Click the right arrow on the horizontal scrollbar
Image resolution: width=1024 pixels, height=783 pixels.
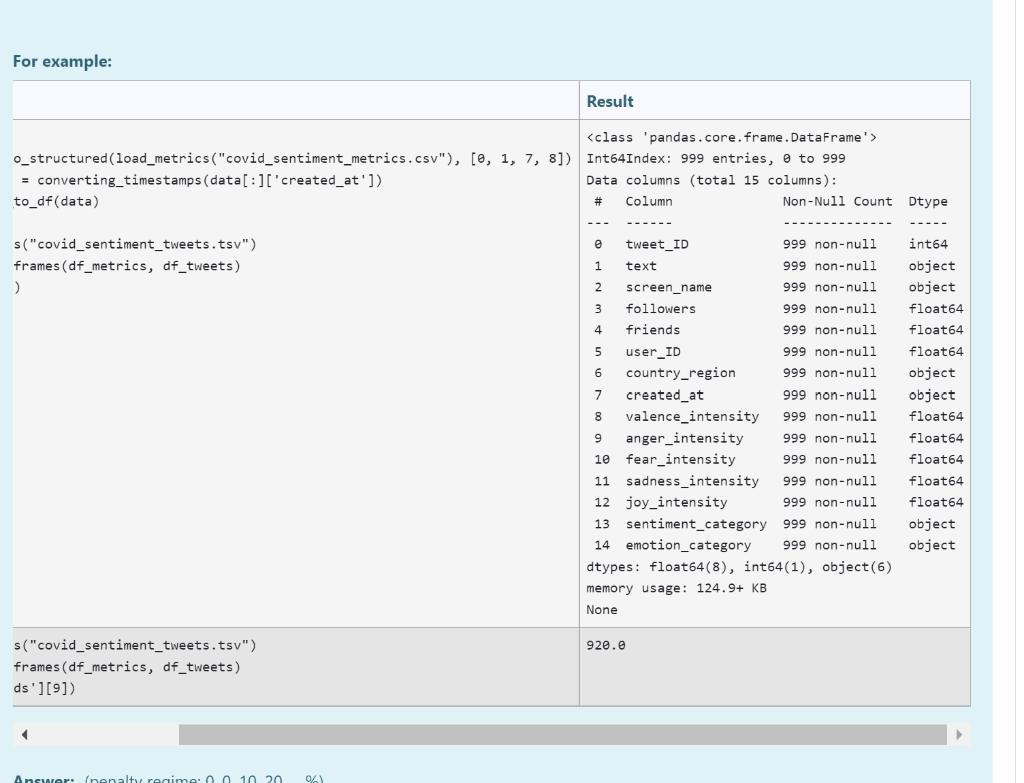click(960, 733)
